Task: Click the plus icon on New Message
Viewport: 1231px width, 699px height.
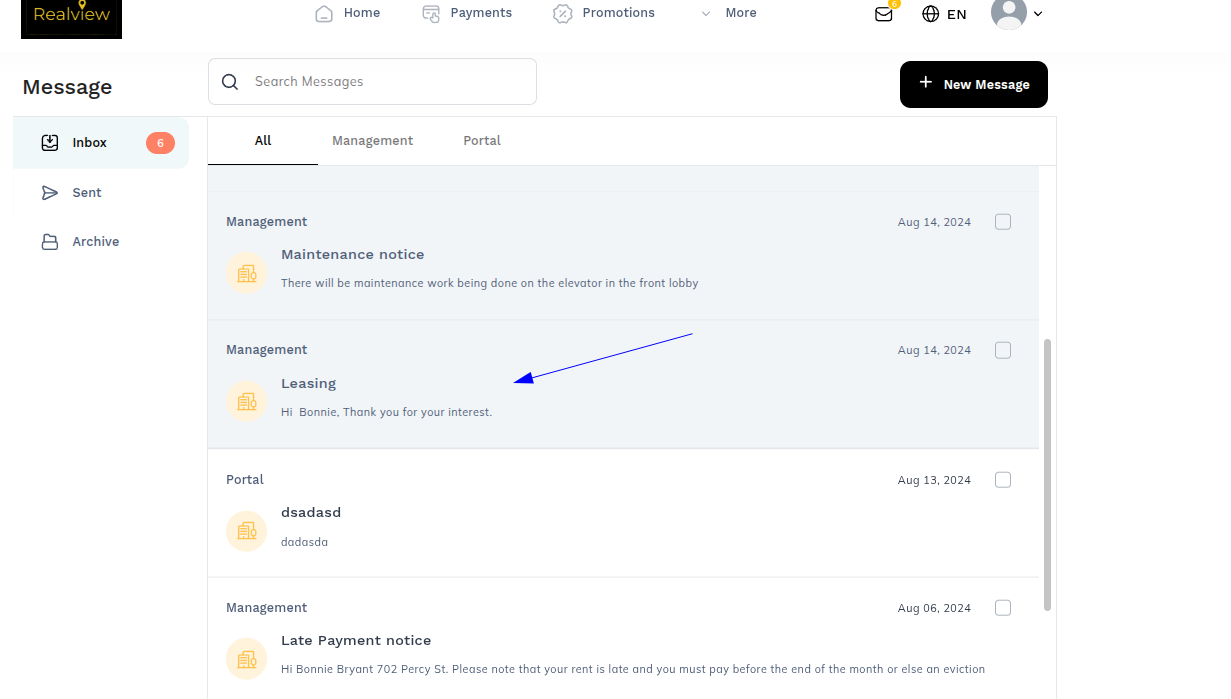Action: 926,83
